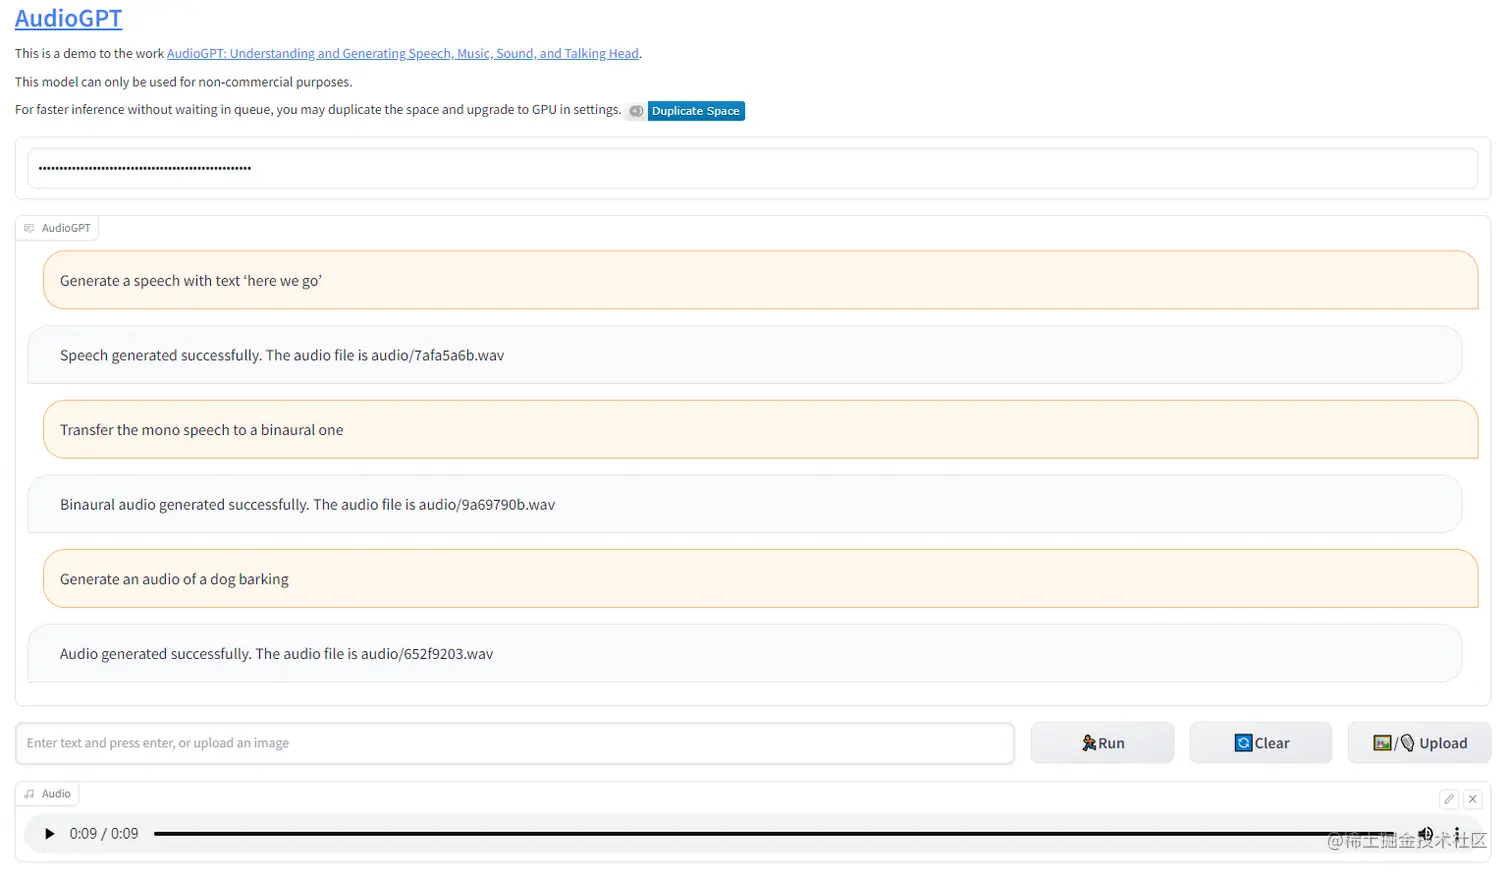1512x875 pixels.
Task: Select reply mentioning audio/652f9203.wav
Action: [x=745, y=654]
